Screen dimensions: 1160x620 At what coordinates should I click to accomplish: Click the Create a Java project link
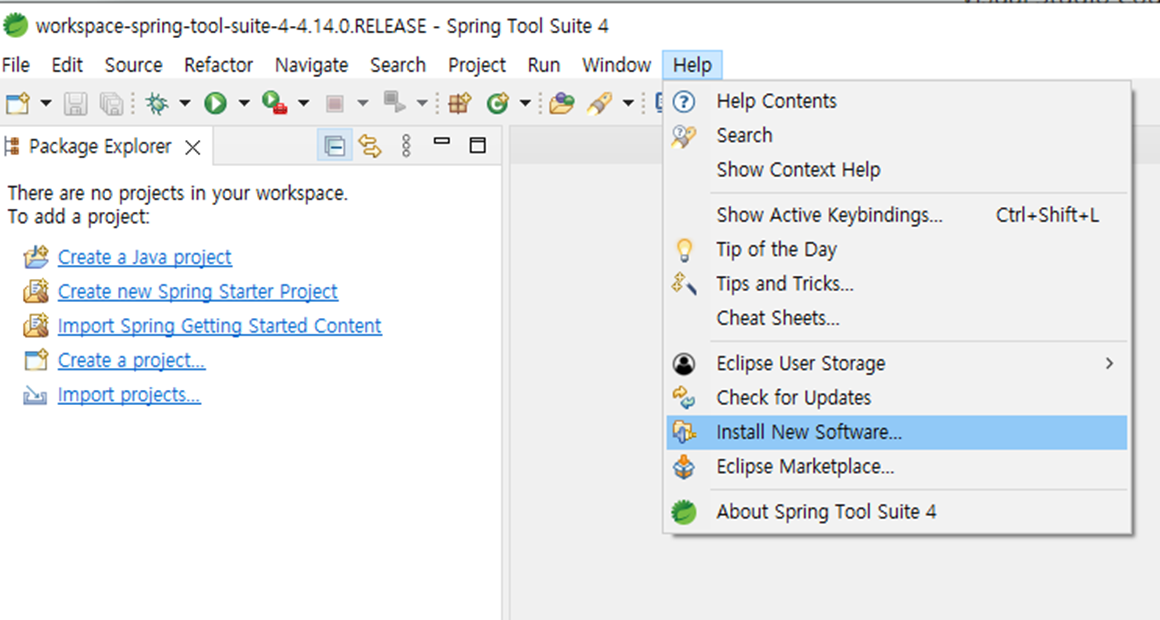tap(144, 257)
